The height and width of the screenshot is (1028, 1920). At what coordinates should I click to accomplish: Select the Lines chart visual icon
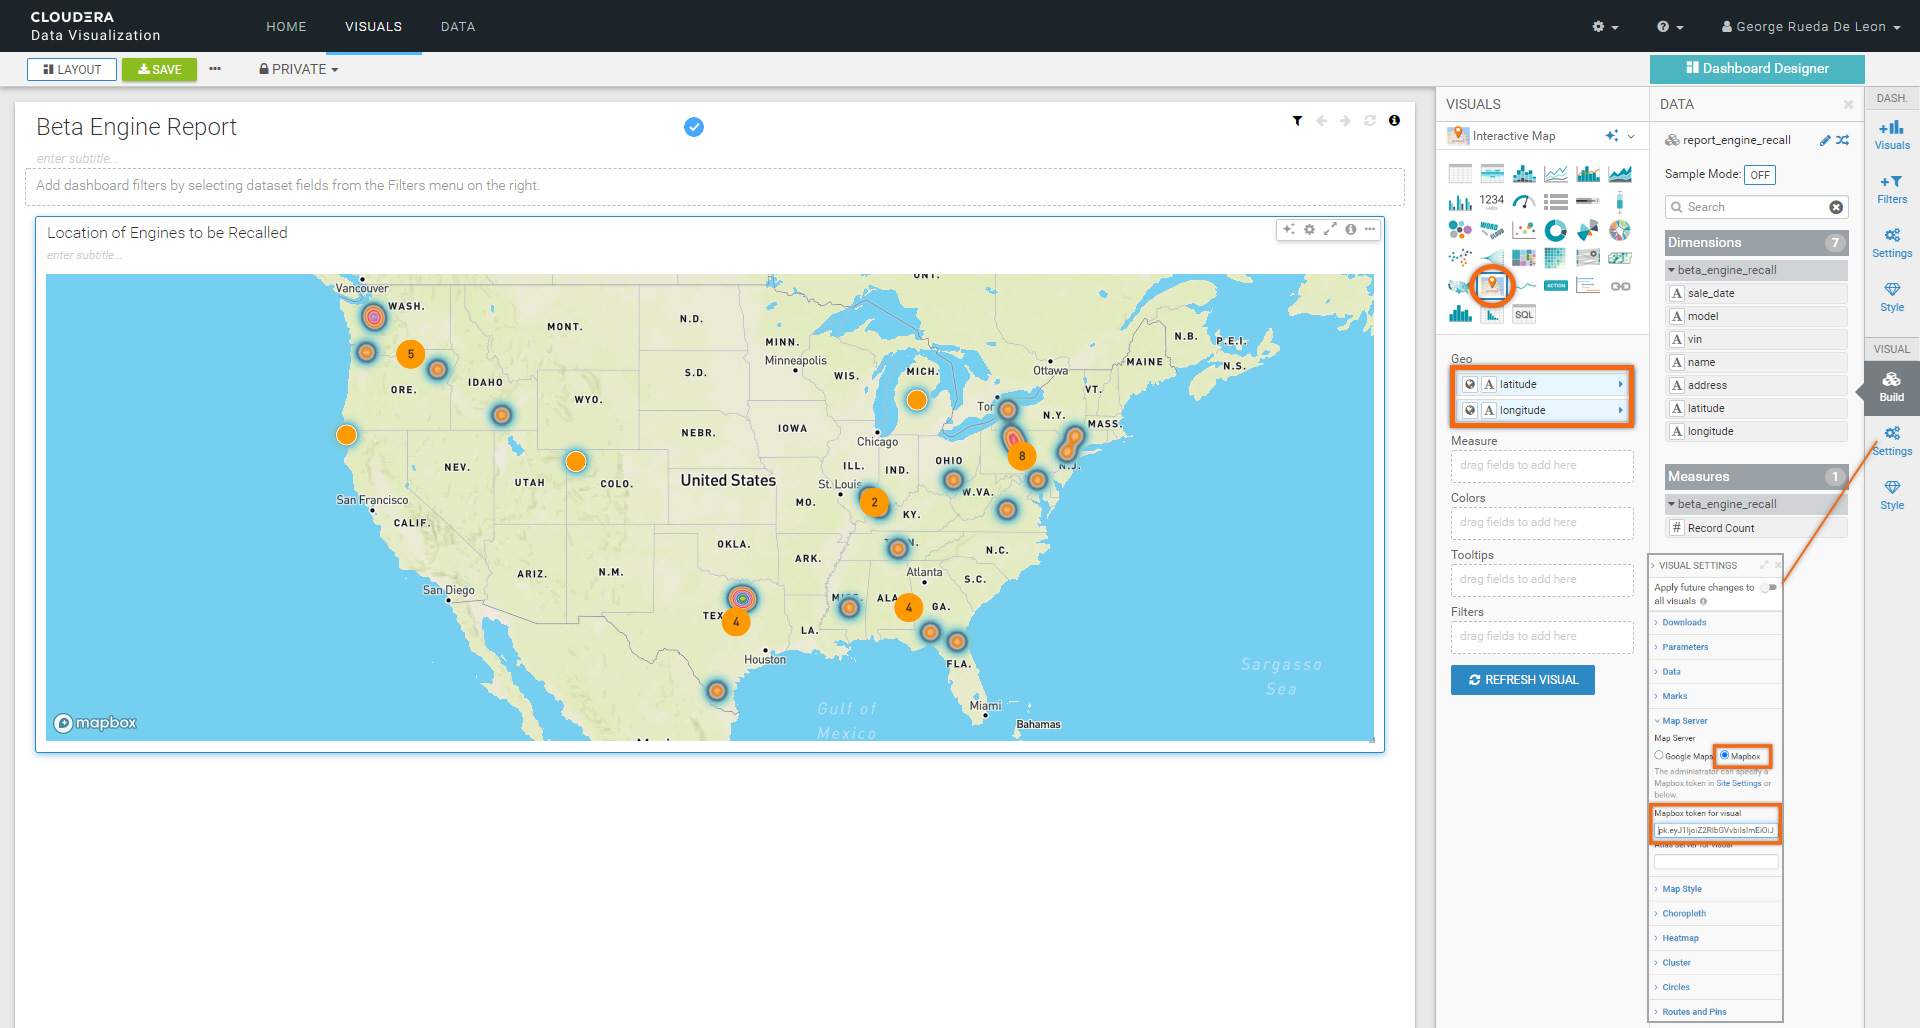pyautogui.click(x=1556, y=174)
